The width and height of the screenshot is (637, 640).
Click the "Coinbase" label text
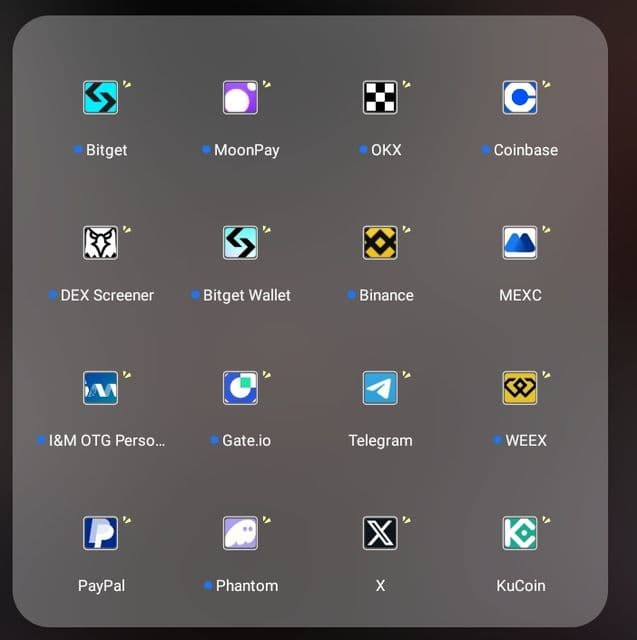(526, 150)
